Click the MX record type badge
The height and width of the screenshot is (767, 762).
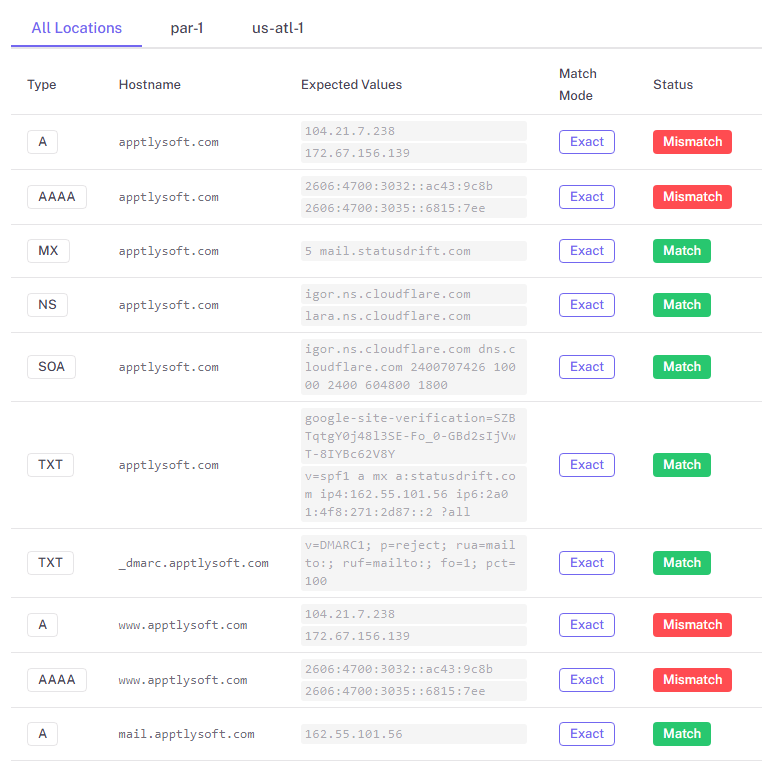[48, 251]
